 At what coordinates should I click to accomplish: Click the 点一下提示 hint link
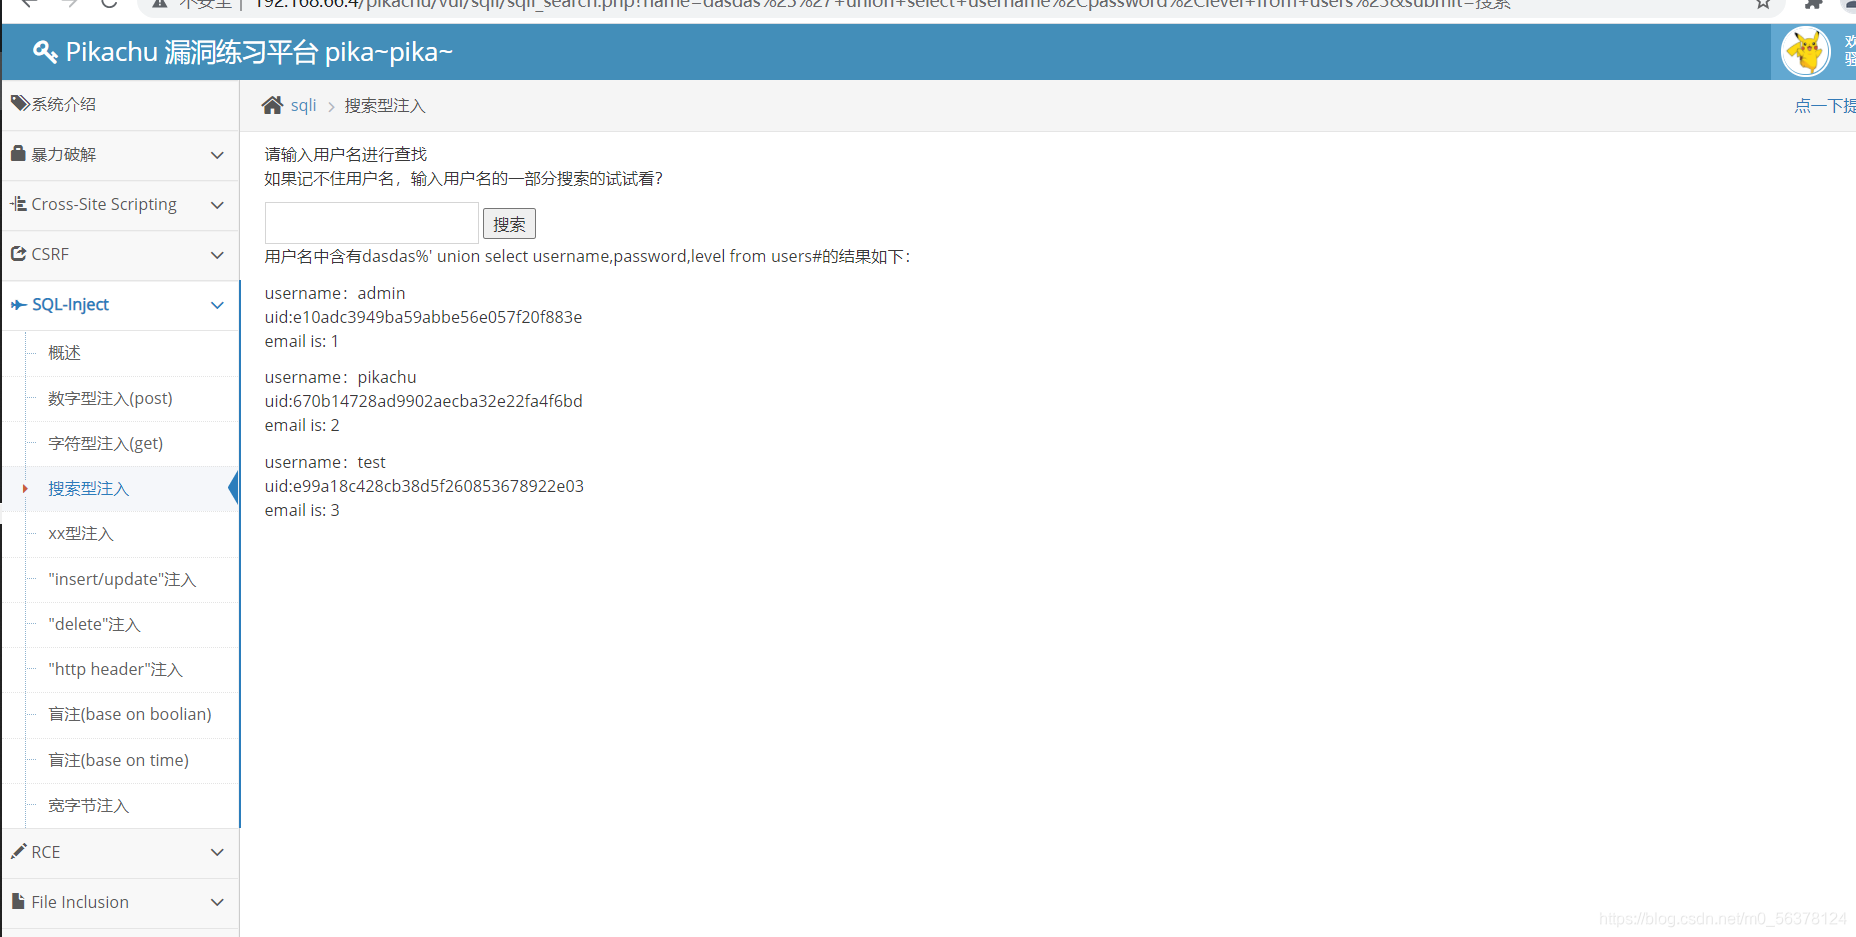(x=1825, y=106)
